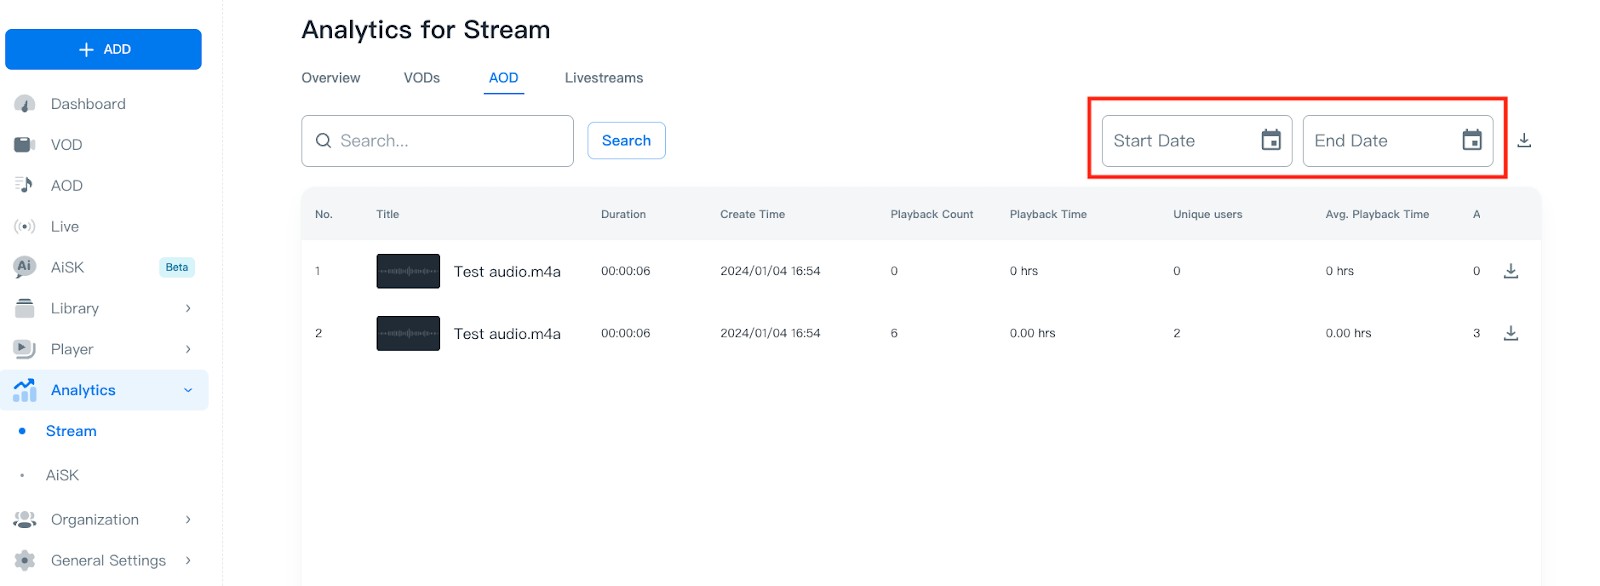Click the blue ADD button
The image size is (1600, 586).
pos(103,49)
